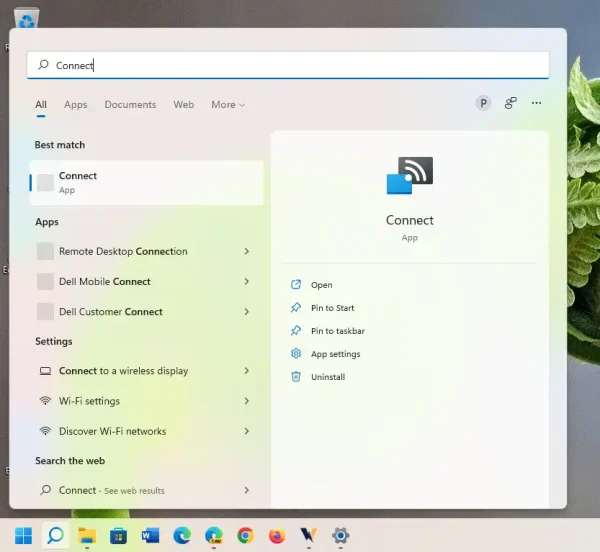Click the trash icon beside Uninstall
Image resolution: width=600 pixels, height=552 pixels.
point(296,376)
